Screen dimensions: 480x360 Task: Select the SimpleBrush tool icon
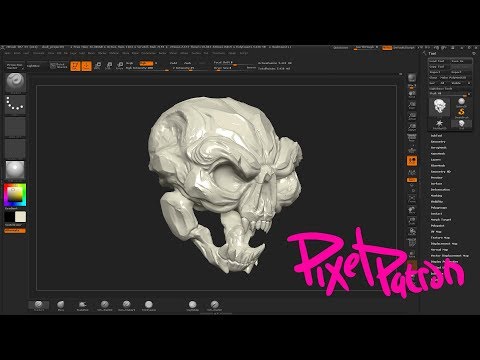point(461,113)
